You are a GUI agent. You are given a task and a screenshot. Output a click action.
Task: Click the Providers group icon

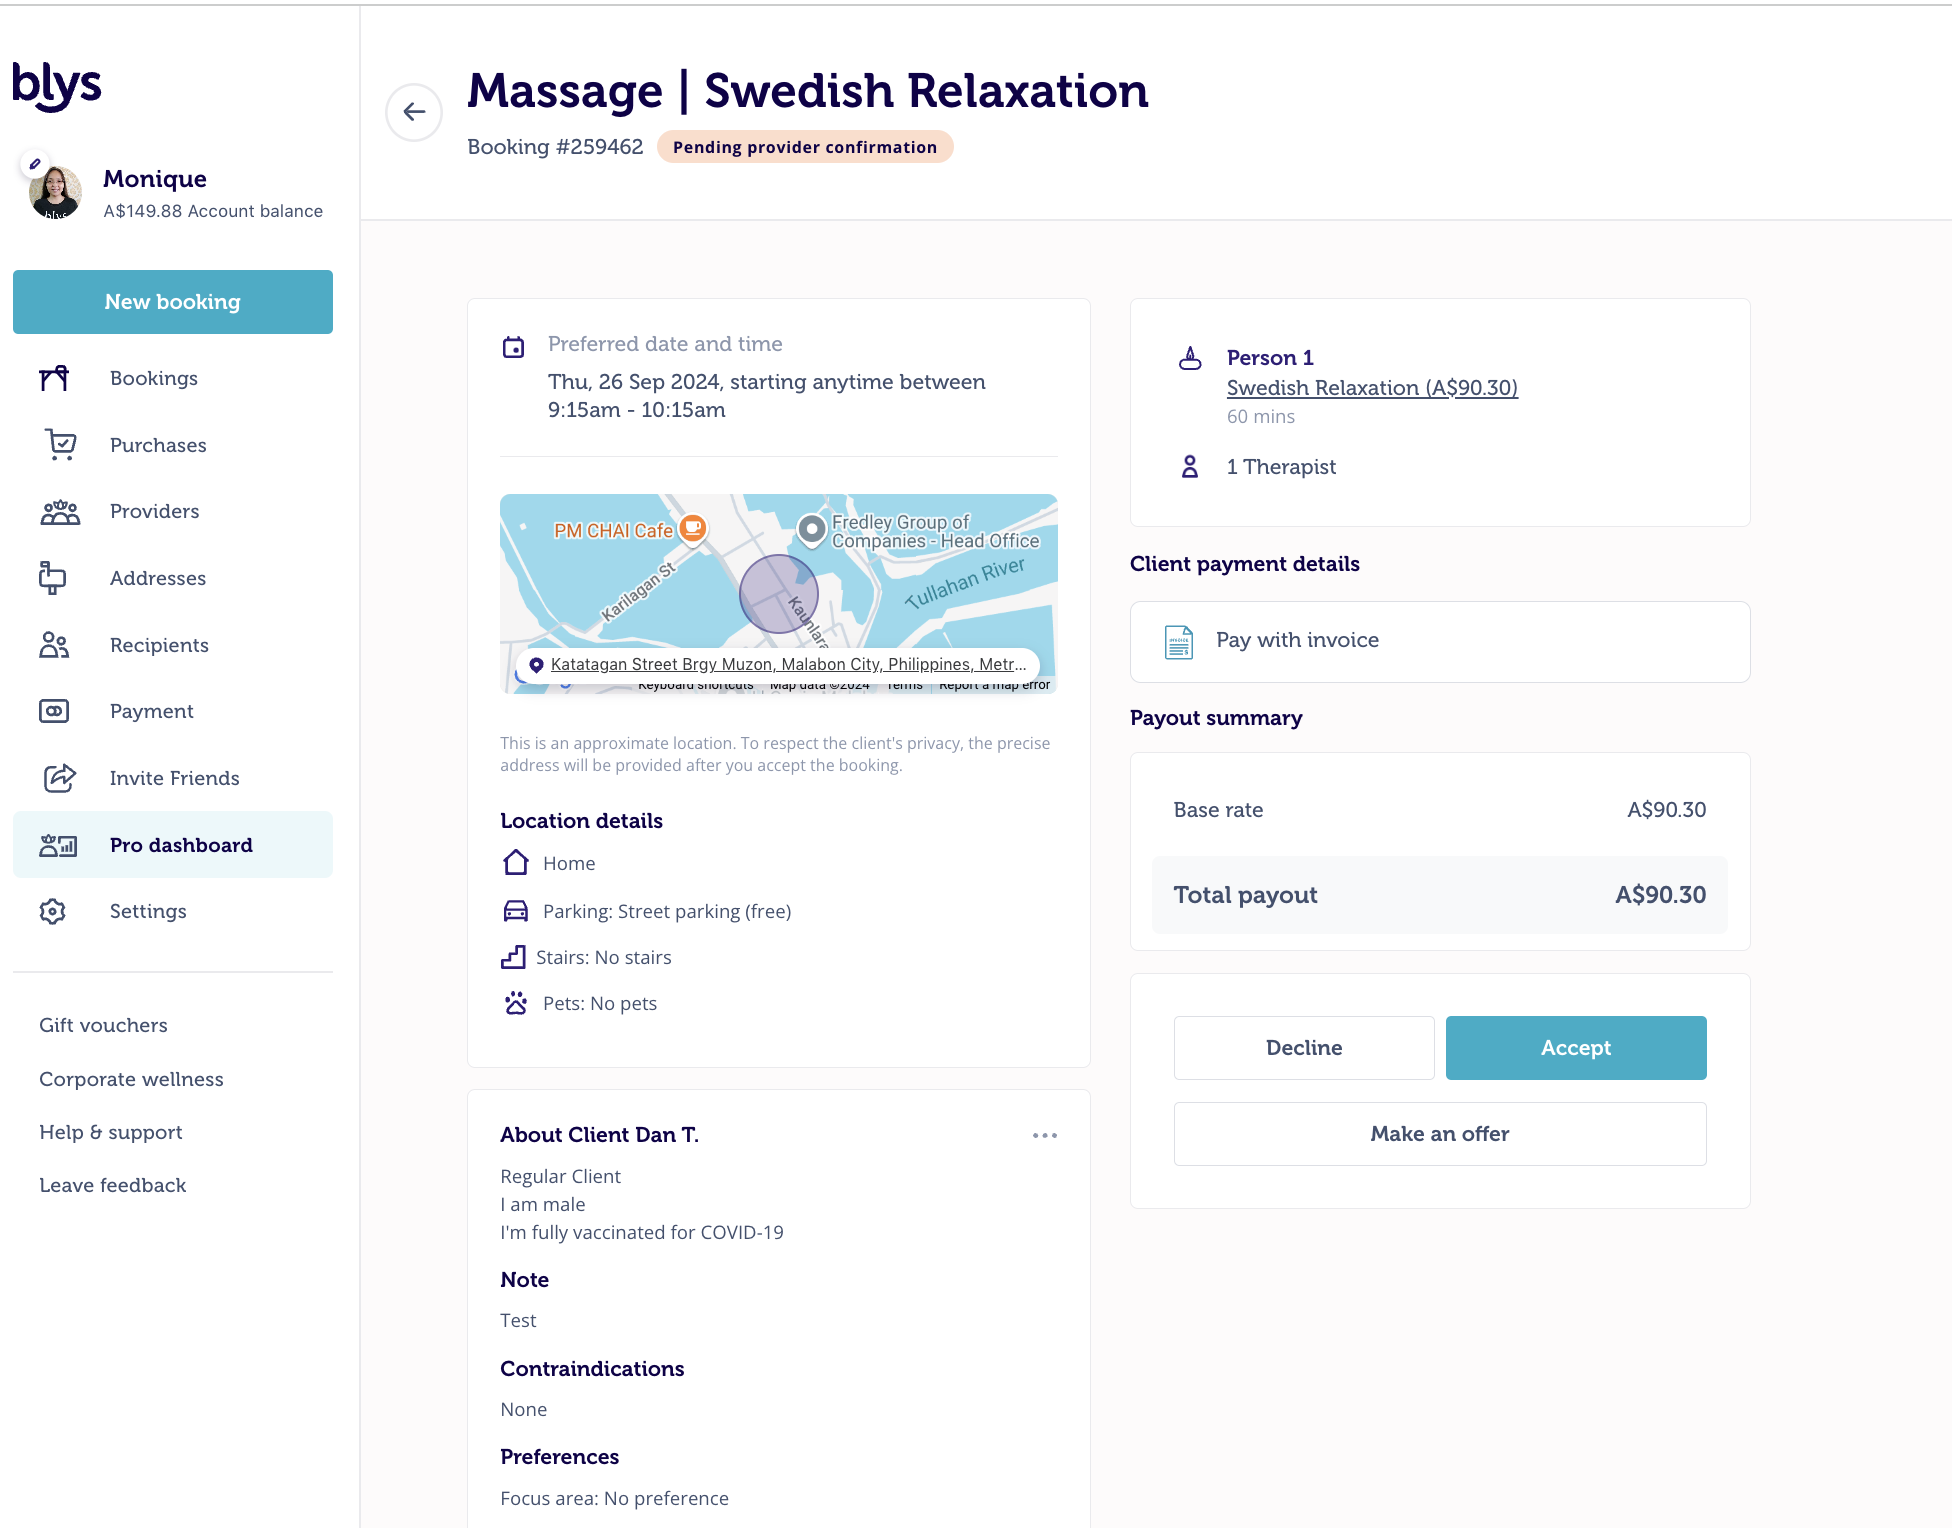[x=60, y=512]
